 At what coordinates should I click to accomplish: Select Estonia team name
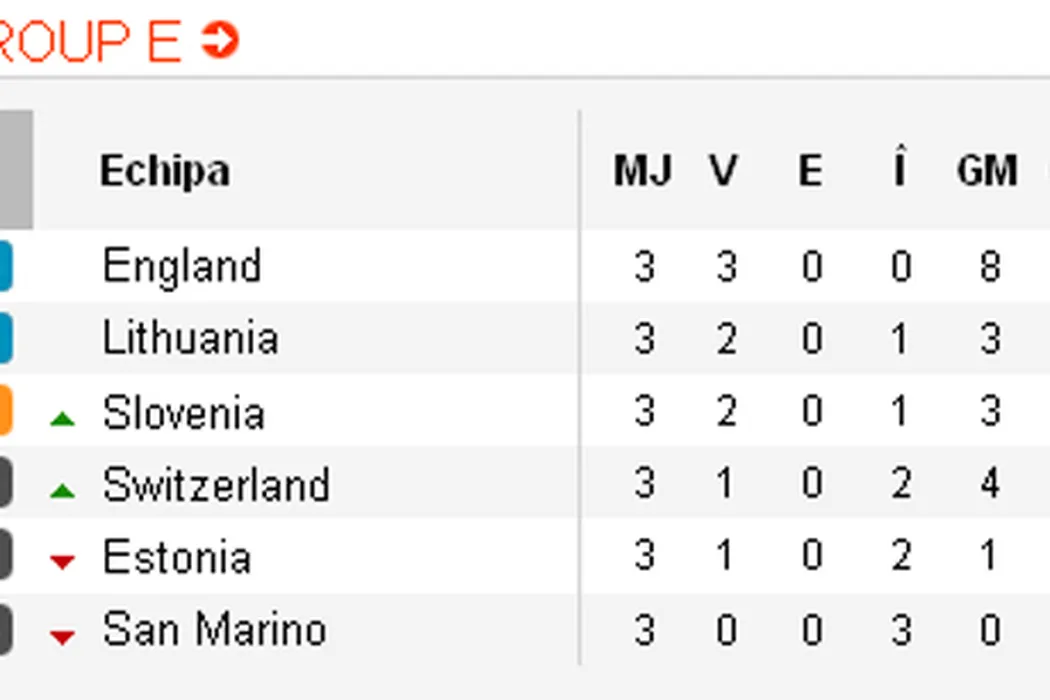(x=177, y=557)
